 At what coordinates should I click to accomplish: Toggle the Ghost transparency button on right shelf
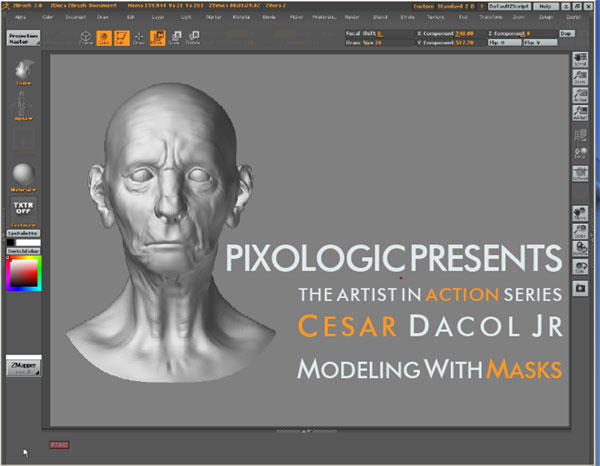[x=580, y=174]
